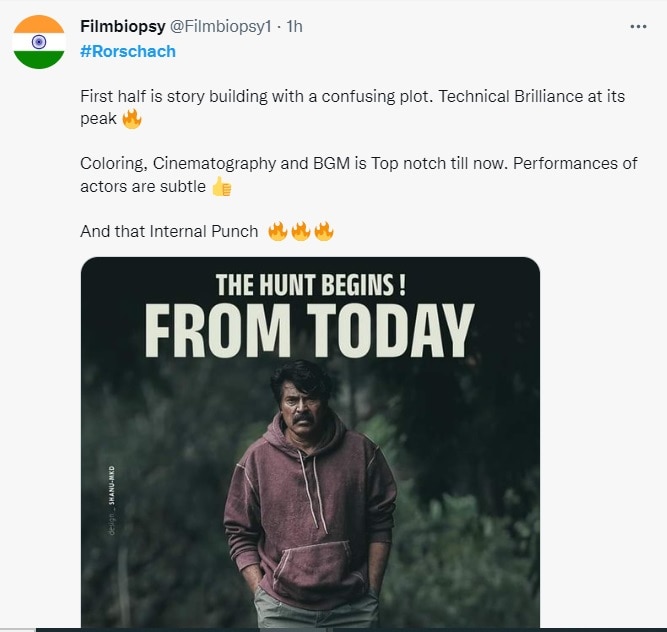Click the first of three fire emojis
Screen dimensions: 667x632
278,232
